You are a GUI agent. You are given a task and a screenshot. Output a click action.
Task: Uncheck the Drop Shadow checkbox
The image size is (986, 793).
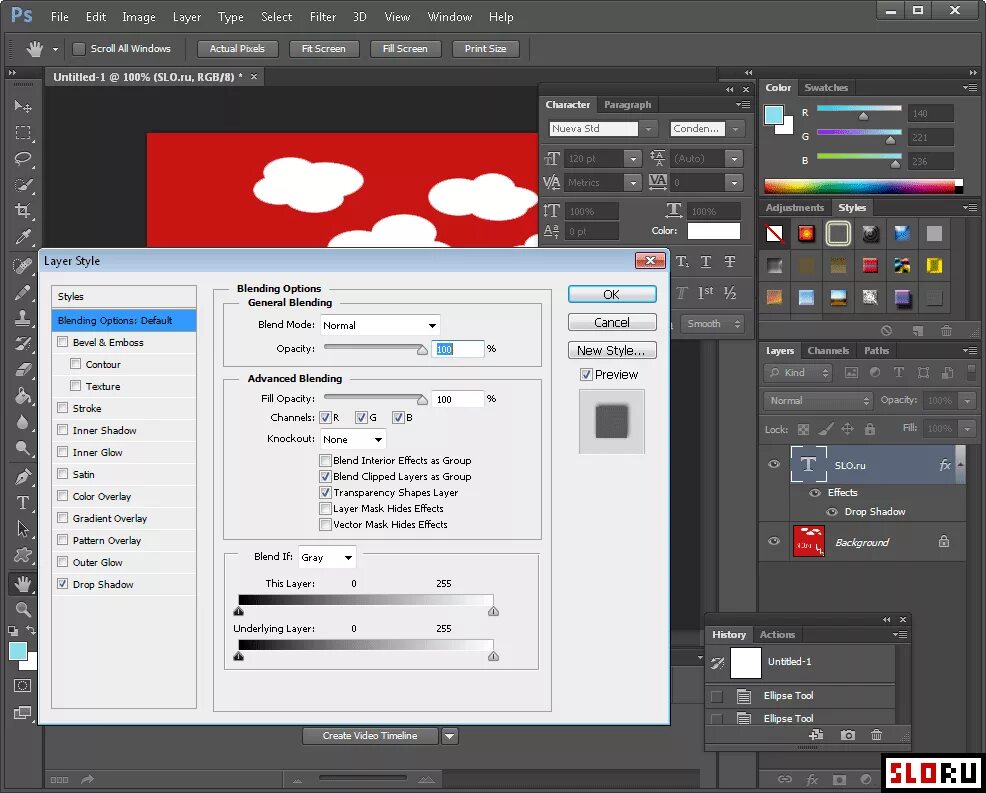tap(62, 584)
